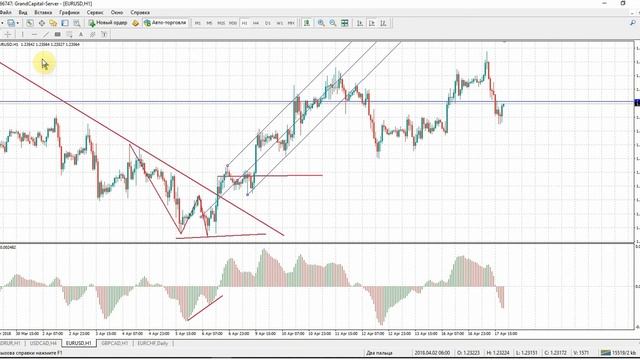Switch chart to D1 timeframe
Screen dimensions: 640x360
268,23
